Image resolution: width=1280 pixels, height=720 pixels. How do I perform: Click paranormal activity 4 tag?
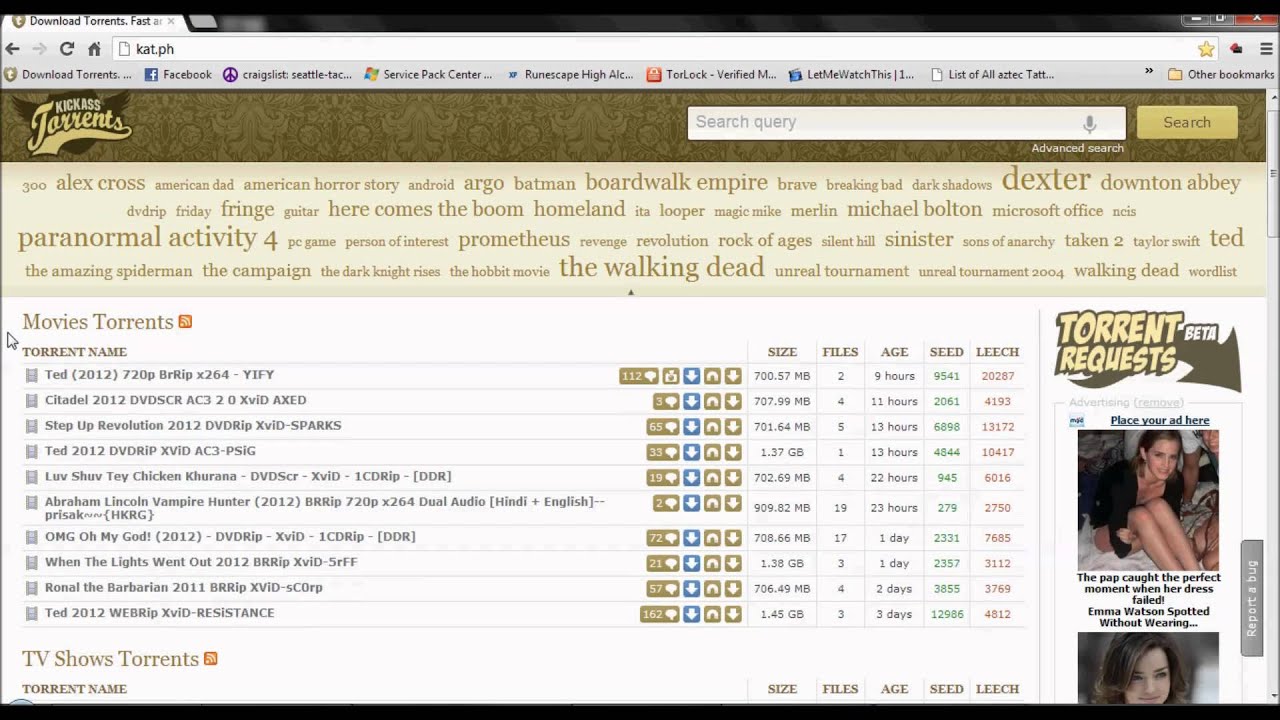click(147, 237)
